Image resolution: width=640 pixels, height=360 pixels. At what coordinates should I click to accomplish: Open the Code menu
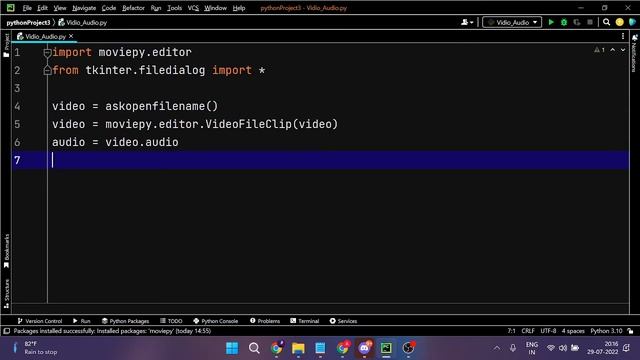click(x=109, y=8)
